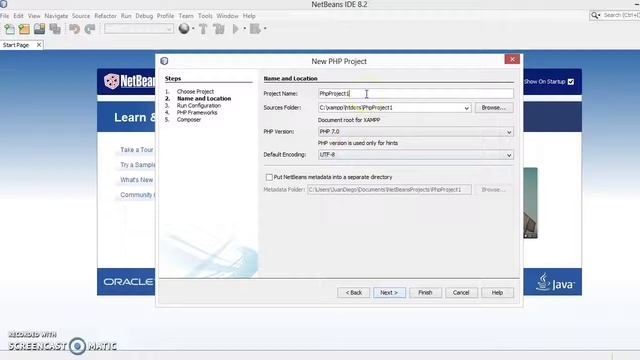Screen dimensions: 640x360
Task: Click the Redo toolbar icon
Action: click(90, 29)
